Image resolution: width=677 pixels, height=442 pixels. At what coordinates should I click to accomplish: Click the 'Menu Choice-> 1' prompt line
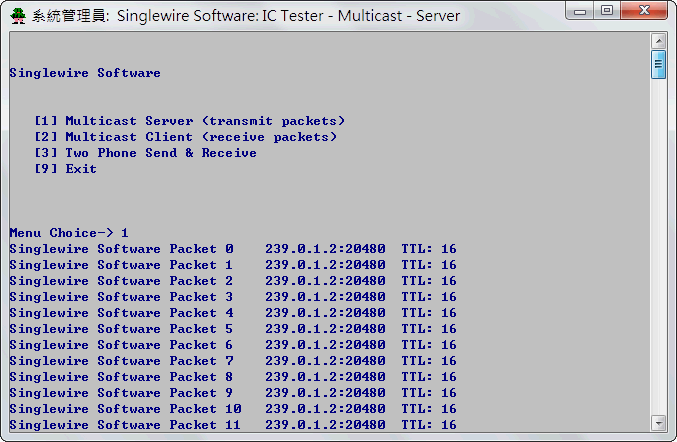coord(69,233)
